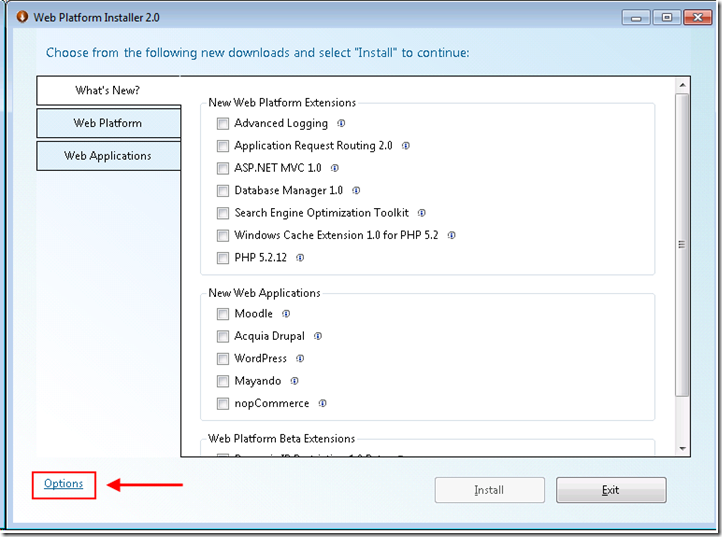Check Search Engine Optimization Toolkit box
This screenshot has height=537, width=722.
click(223, 213)
